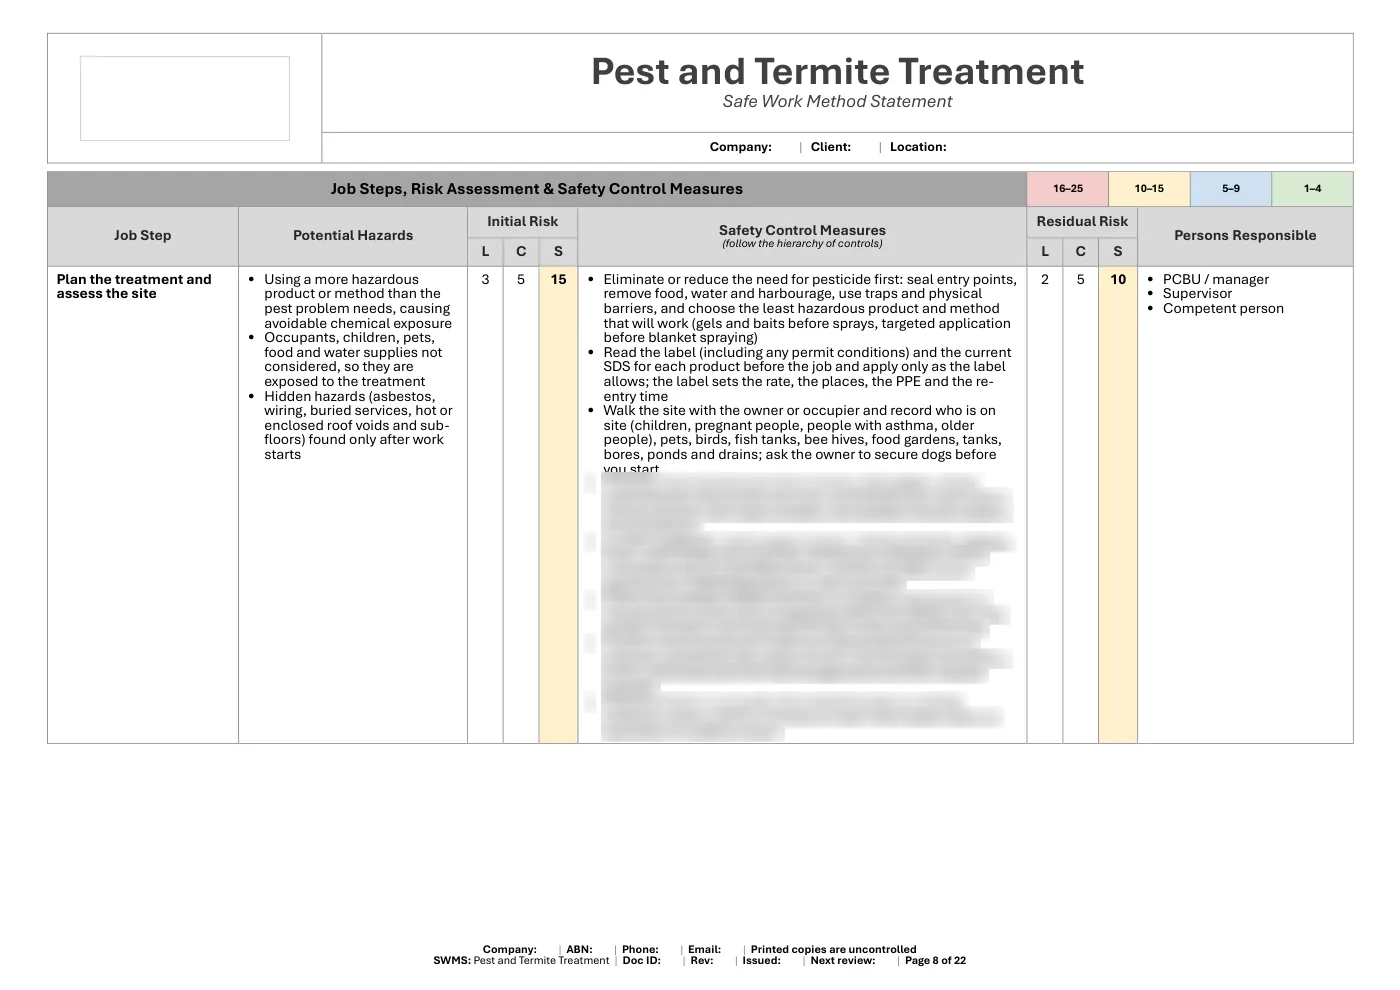Click the initial risk score 15

559,280
